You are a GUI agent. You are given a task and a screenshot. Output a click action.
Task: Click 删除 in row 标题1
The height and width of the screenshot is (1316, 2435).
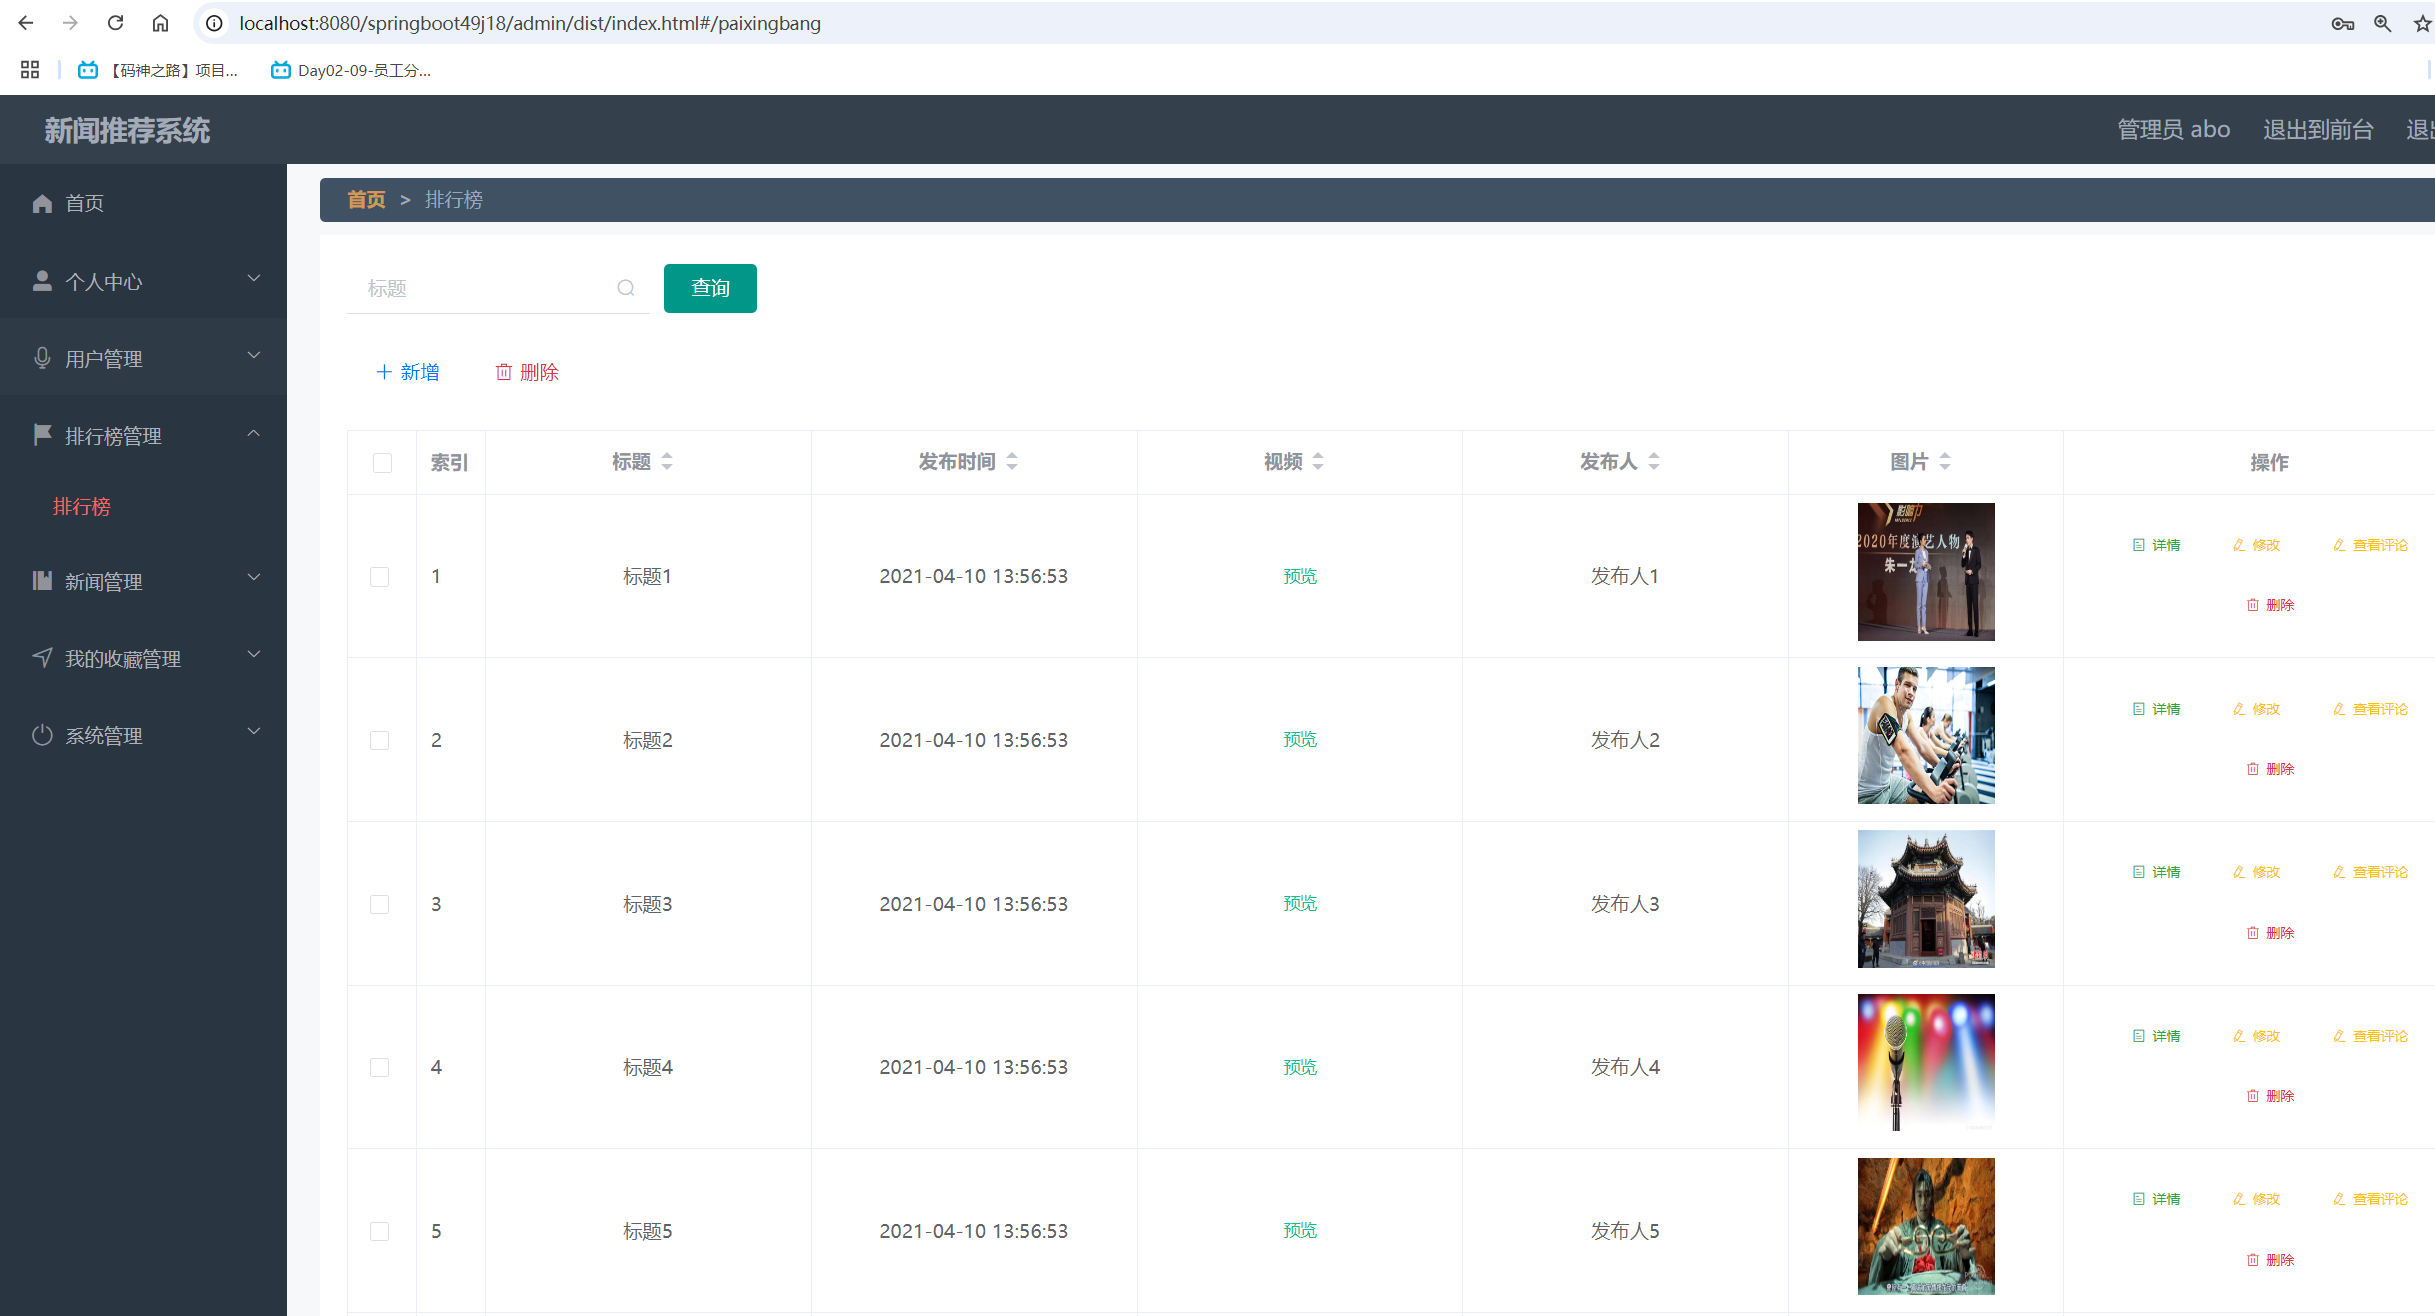click(2270, 605)
